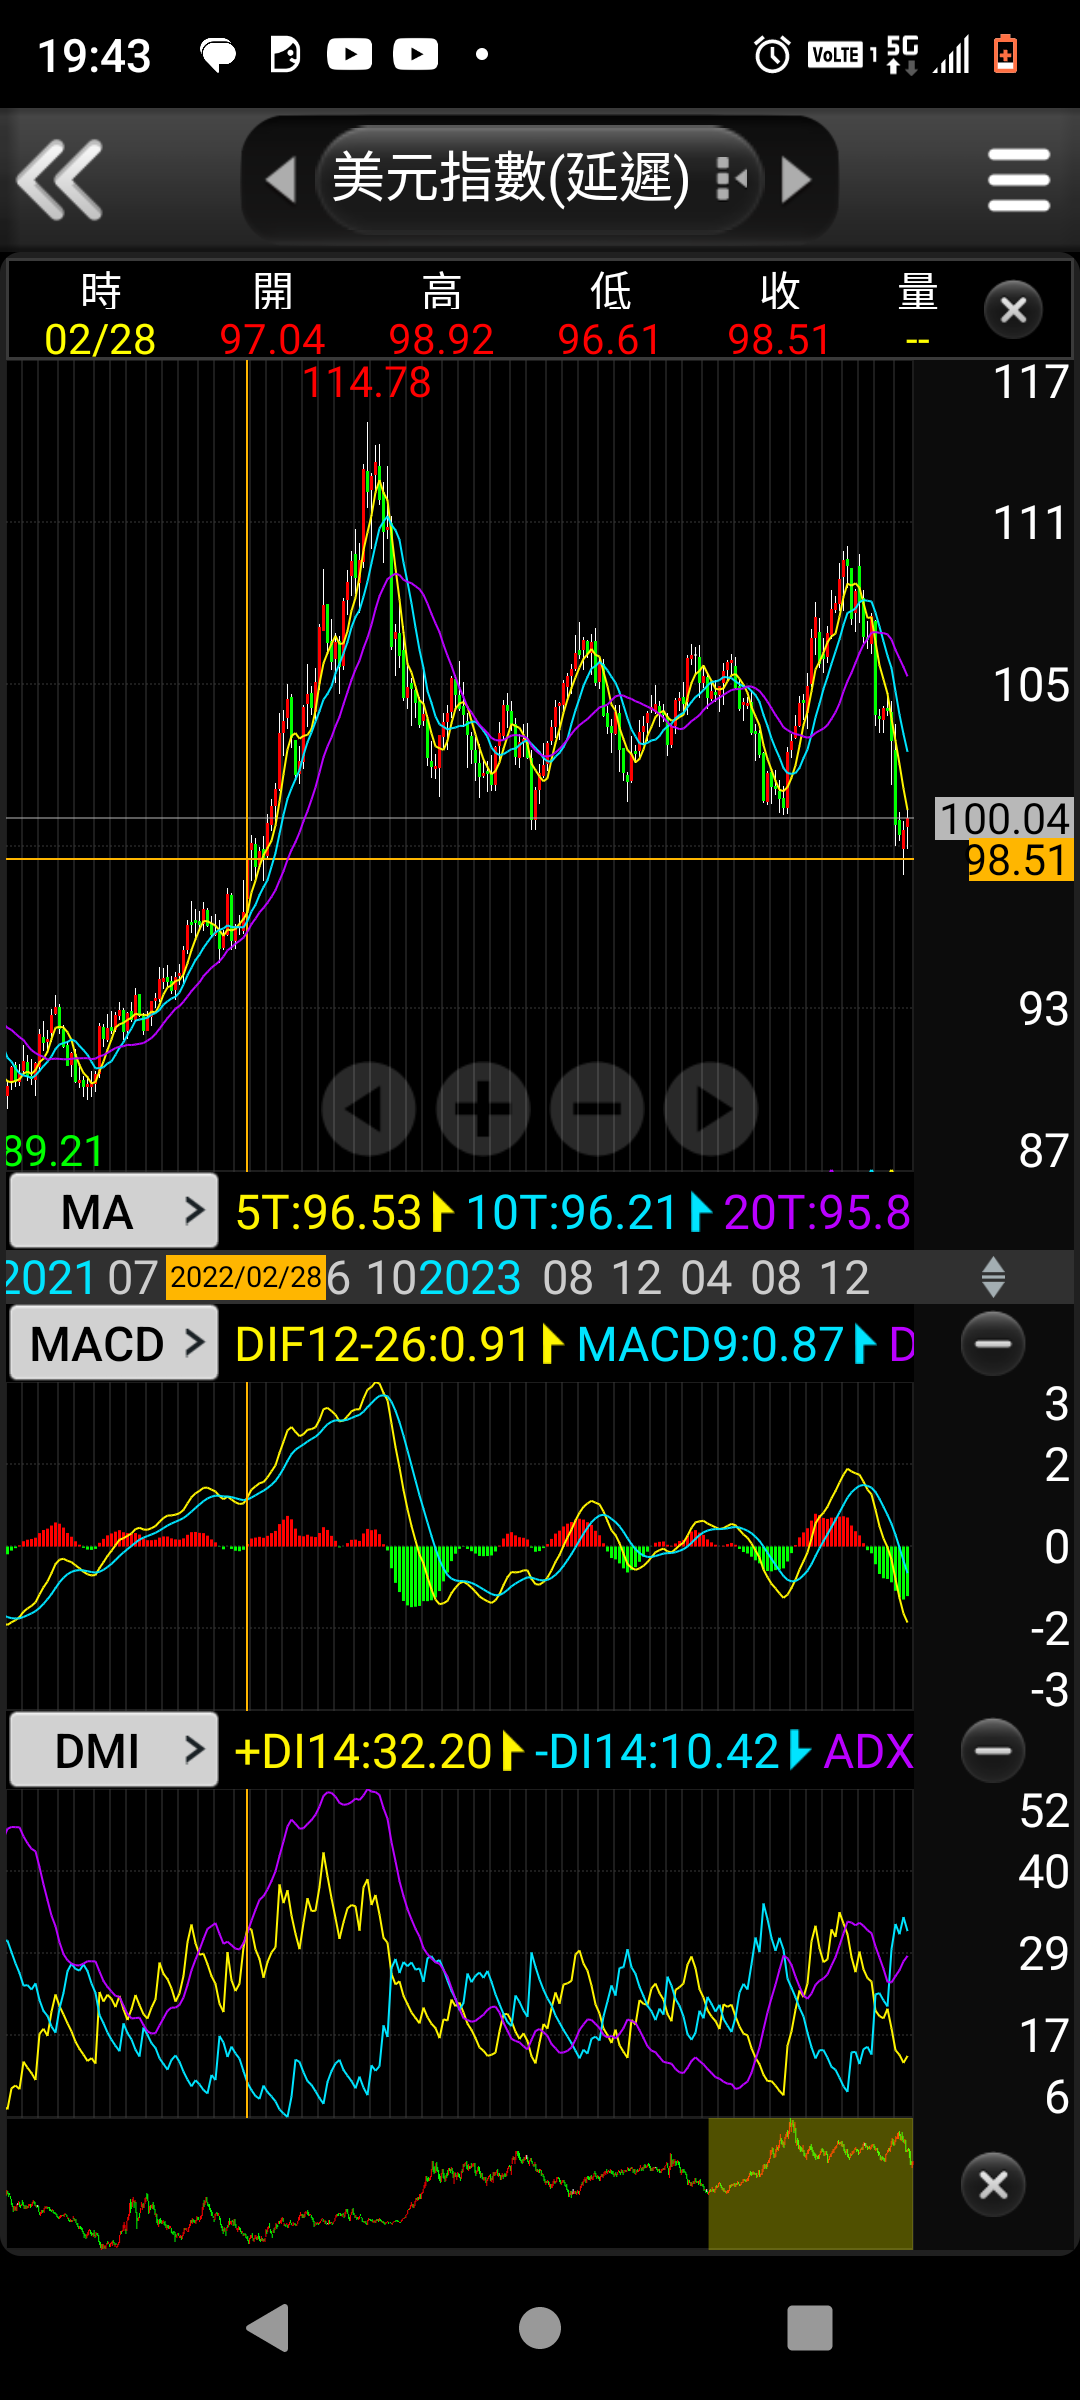Screen dimensions: 1080x2400
Task: Go to the previous symbol with left arrow
Action: tap(281, 180)
